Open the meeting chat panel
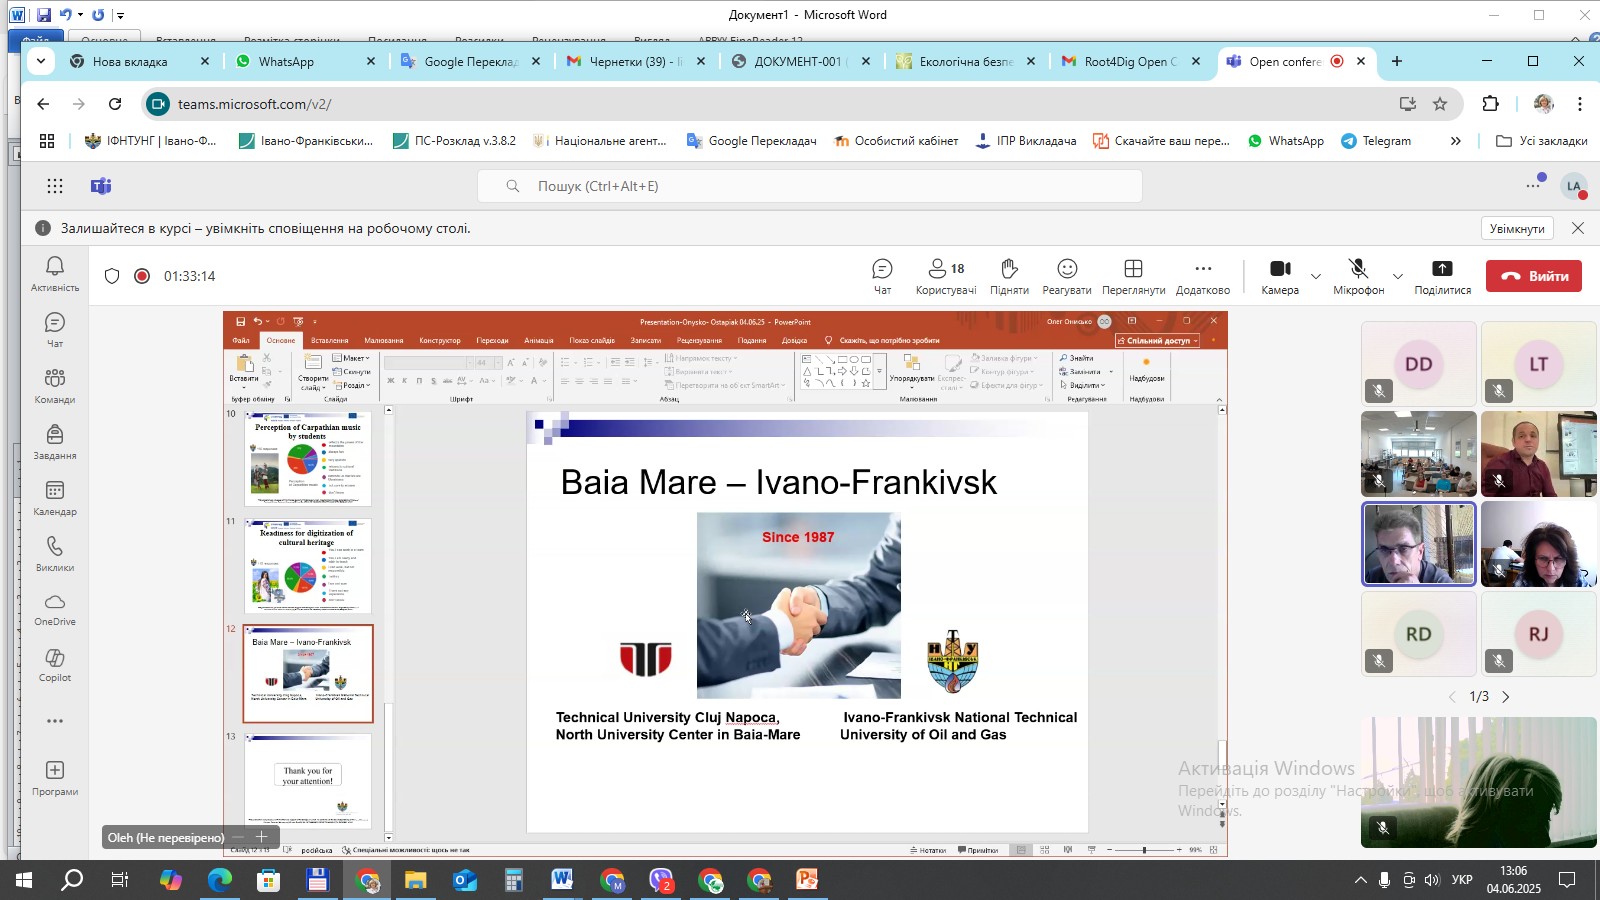 point(882,276)
